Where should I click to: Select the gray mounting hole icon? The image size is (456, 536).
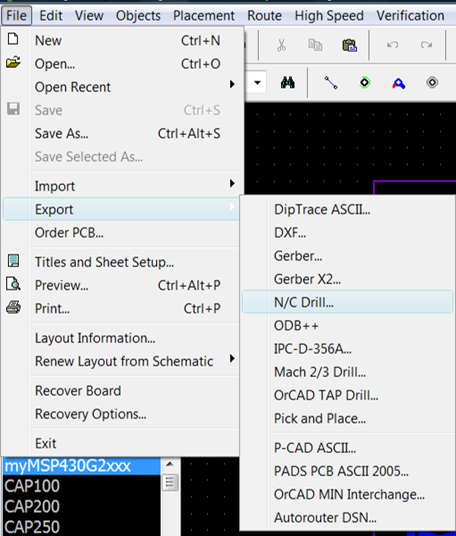coord(432,83)
